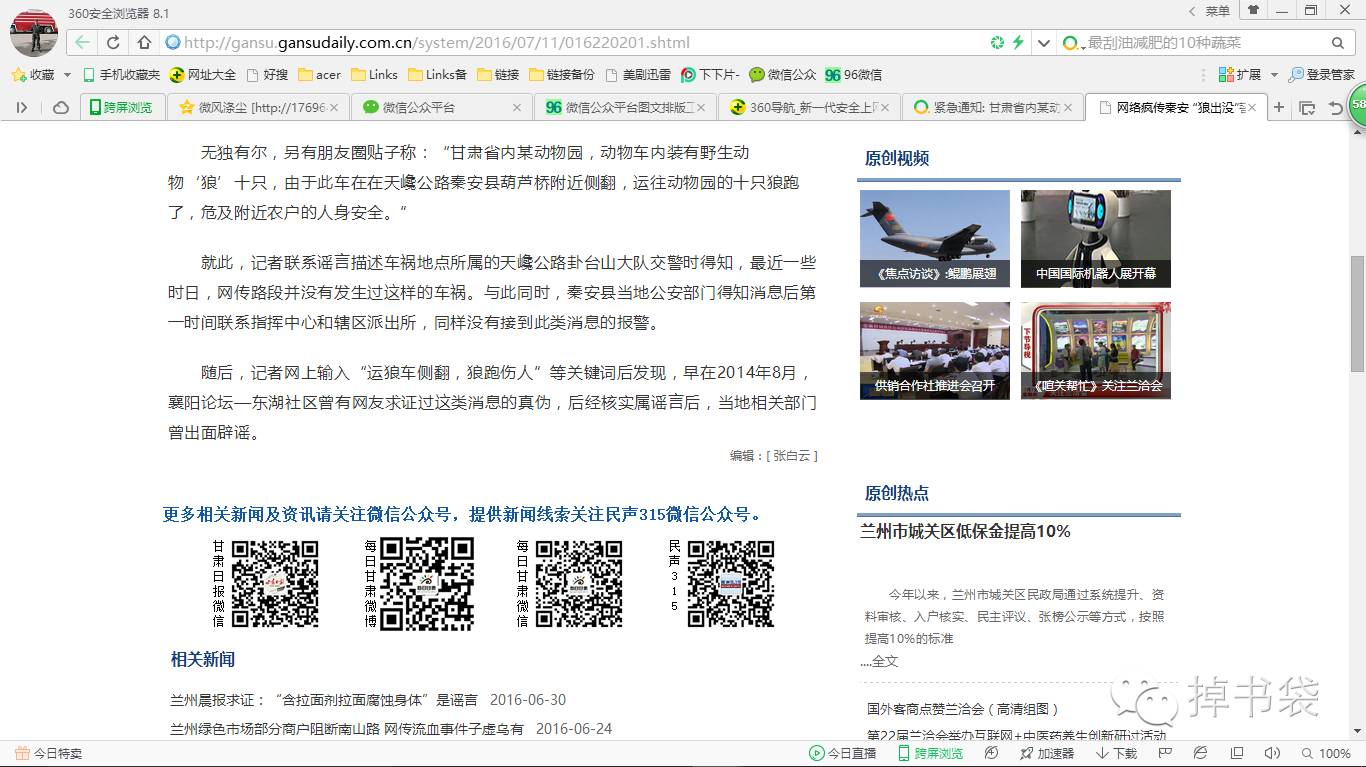Open 兰州市城关区低保金提高10% headline
This screenshot has height=767, width=1366.
(x=965, y=531)
